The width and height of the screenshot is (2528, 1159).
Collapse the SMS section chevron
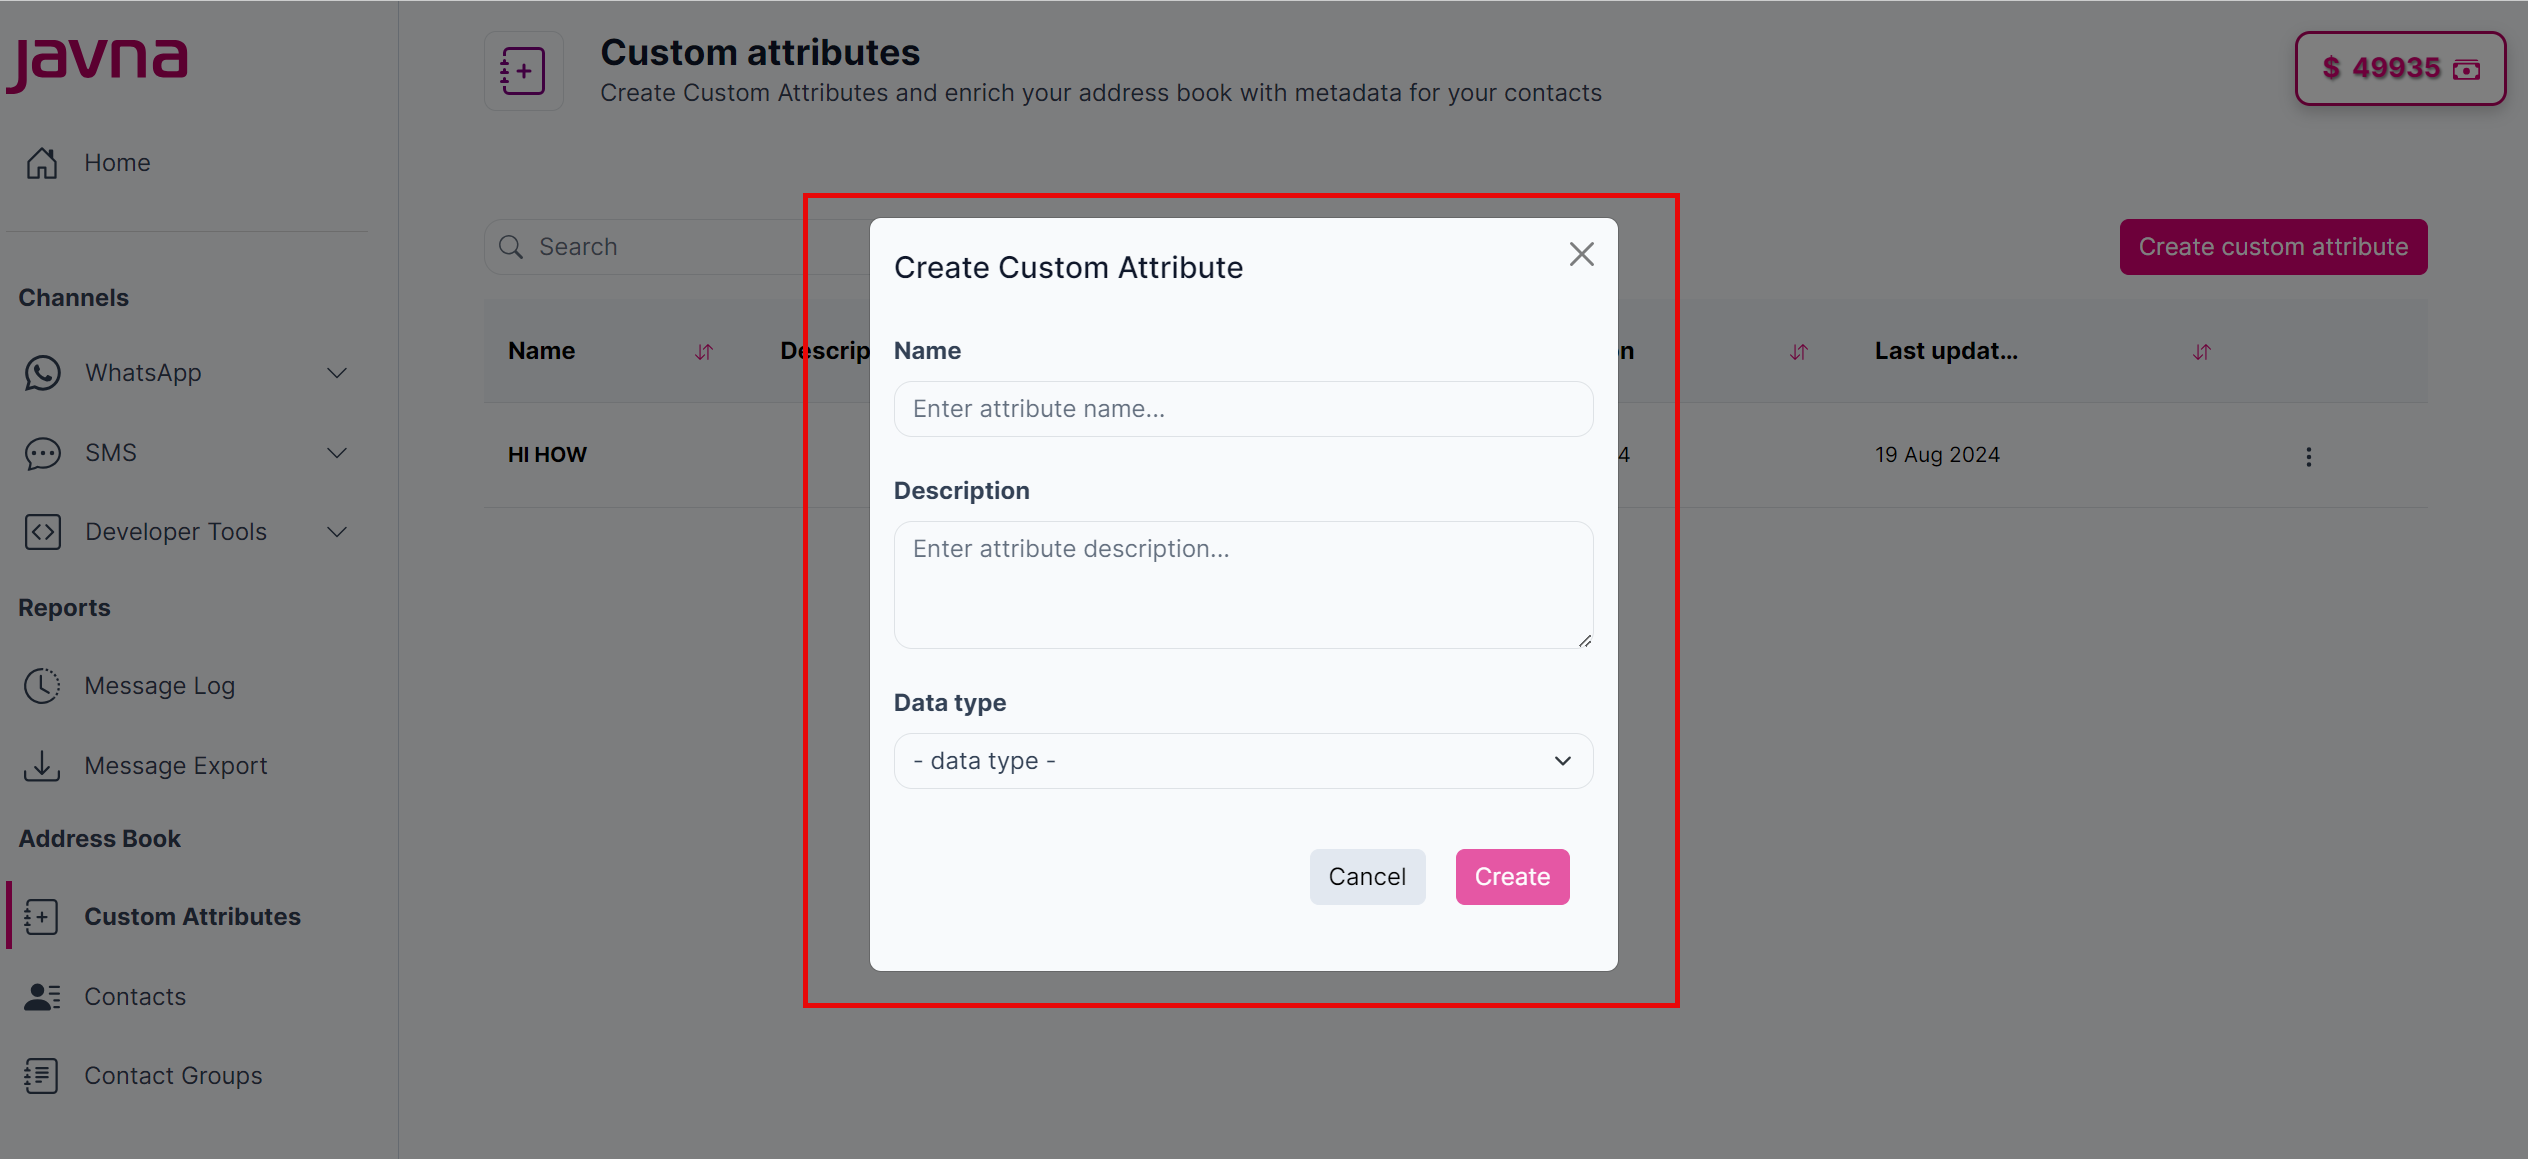(x=337, y=453)
